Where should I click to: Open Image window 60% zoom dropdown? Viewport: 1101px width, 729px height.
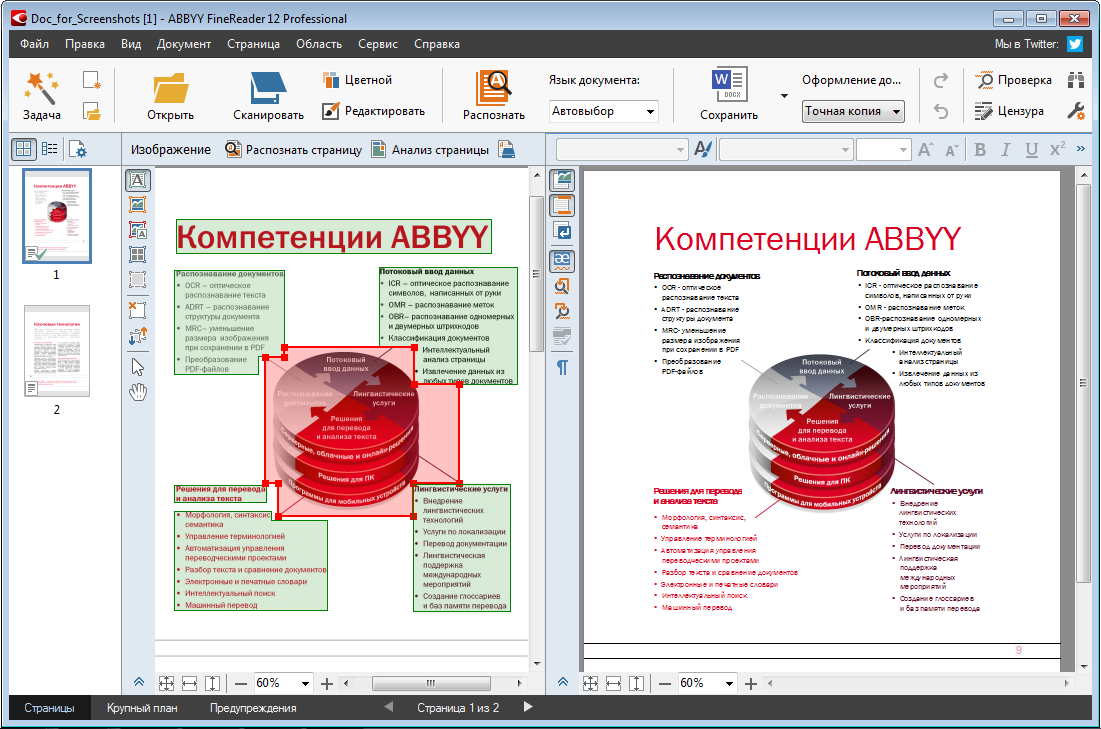(305, 683)
